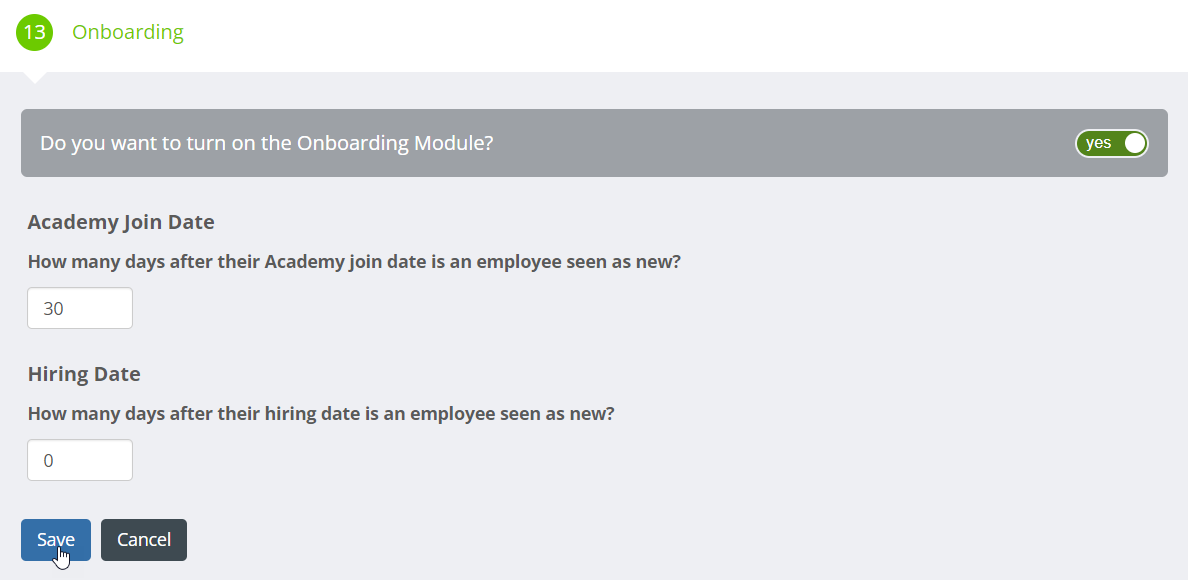Focus the Academy join date days field
Image resolution: width=1188 pixels, height=580 pixels.
coord(80,308)
